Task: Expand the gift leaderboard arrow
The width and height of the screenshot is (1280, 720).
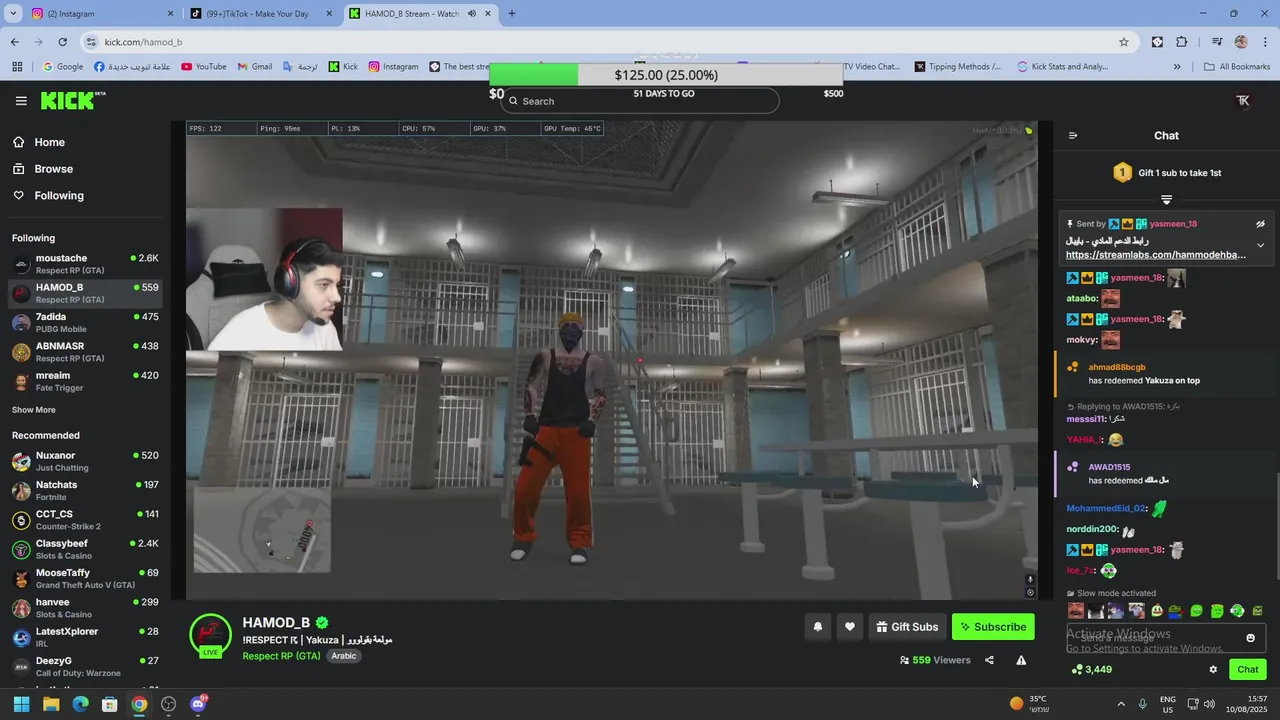Action: (x=1166, y=200)
